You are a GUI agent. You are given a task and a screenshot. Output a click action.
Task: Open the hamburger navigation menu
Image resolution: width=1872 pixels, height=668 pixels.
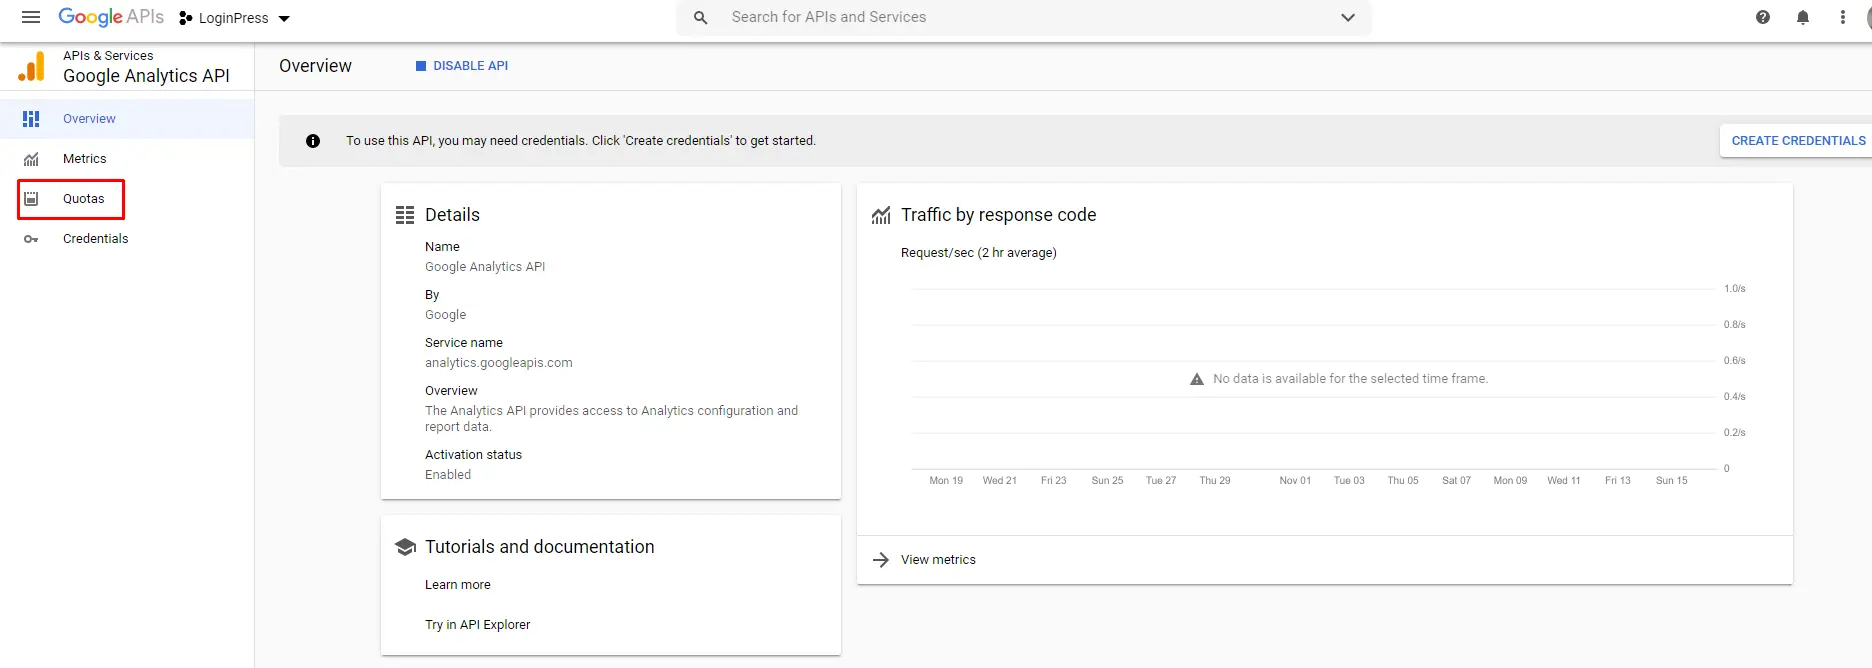pyautogui.click(x=31, y=17)
